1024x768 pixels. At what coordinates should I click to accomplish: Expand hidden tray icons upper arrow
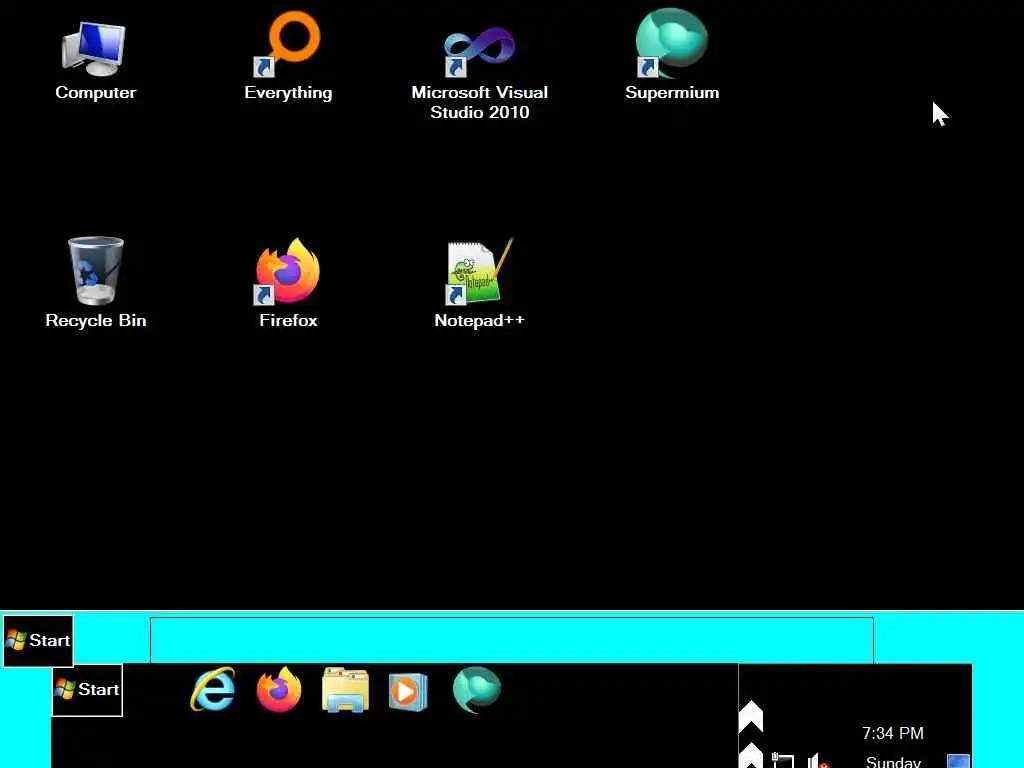point(750,716)
